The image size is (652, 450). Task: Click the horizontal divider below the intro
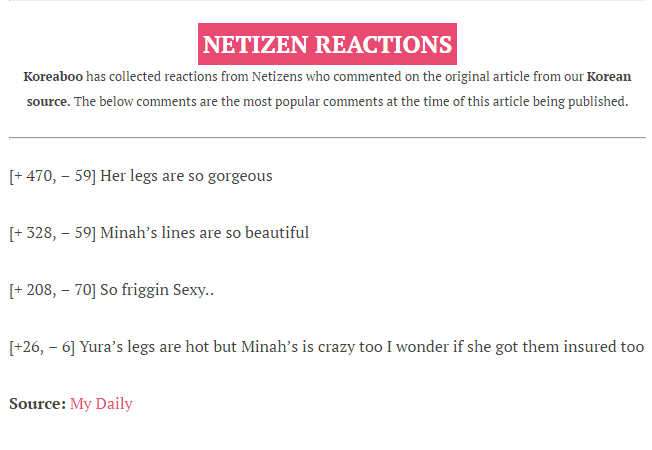(x=327, y=137)
